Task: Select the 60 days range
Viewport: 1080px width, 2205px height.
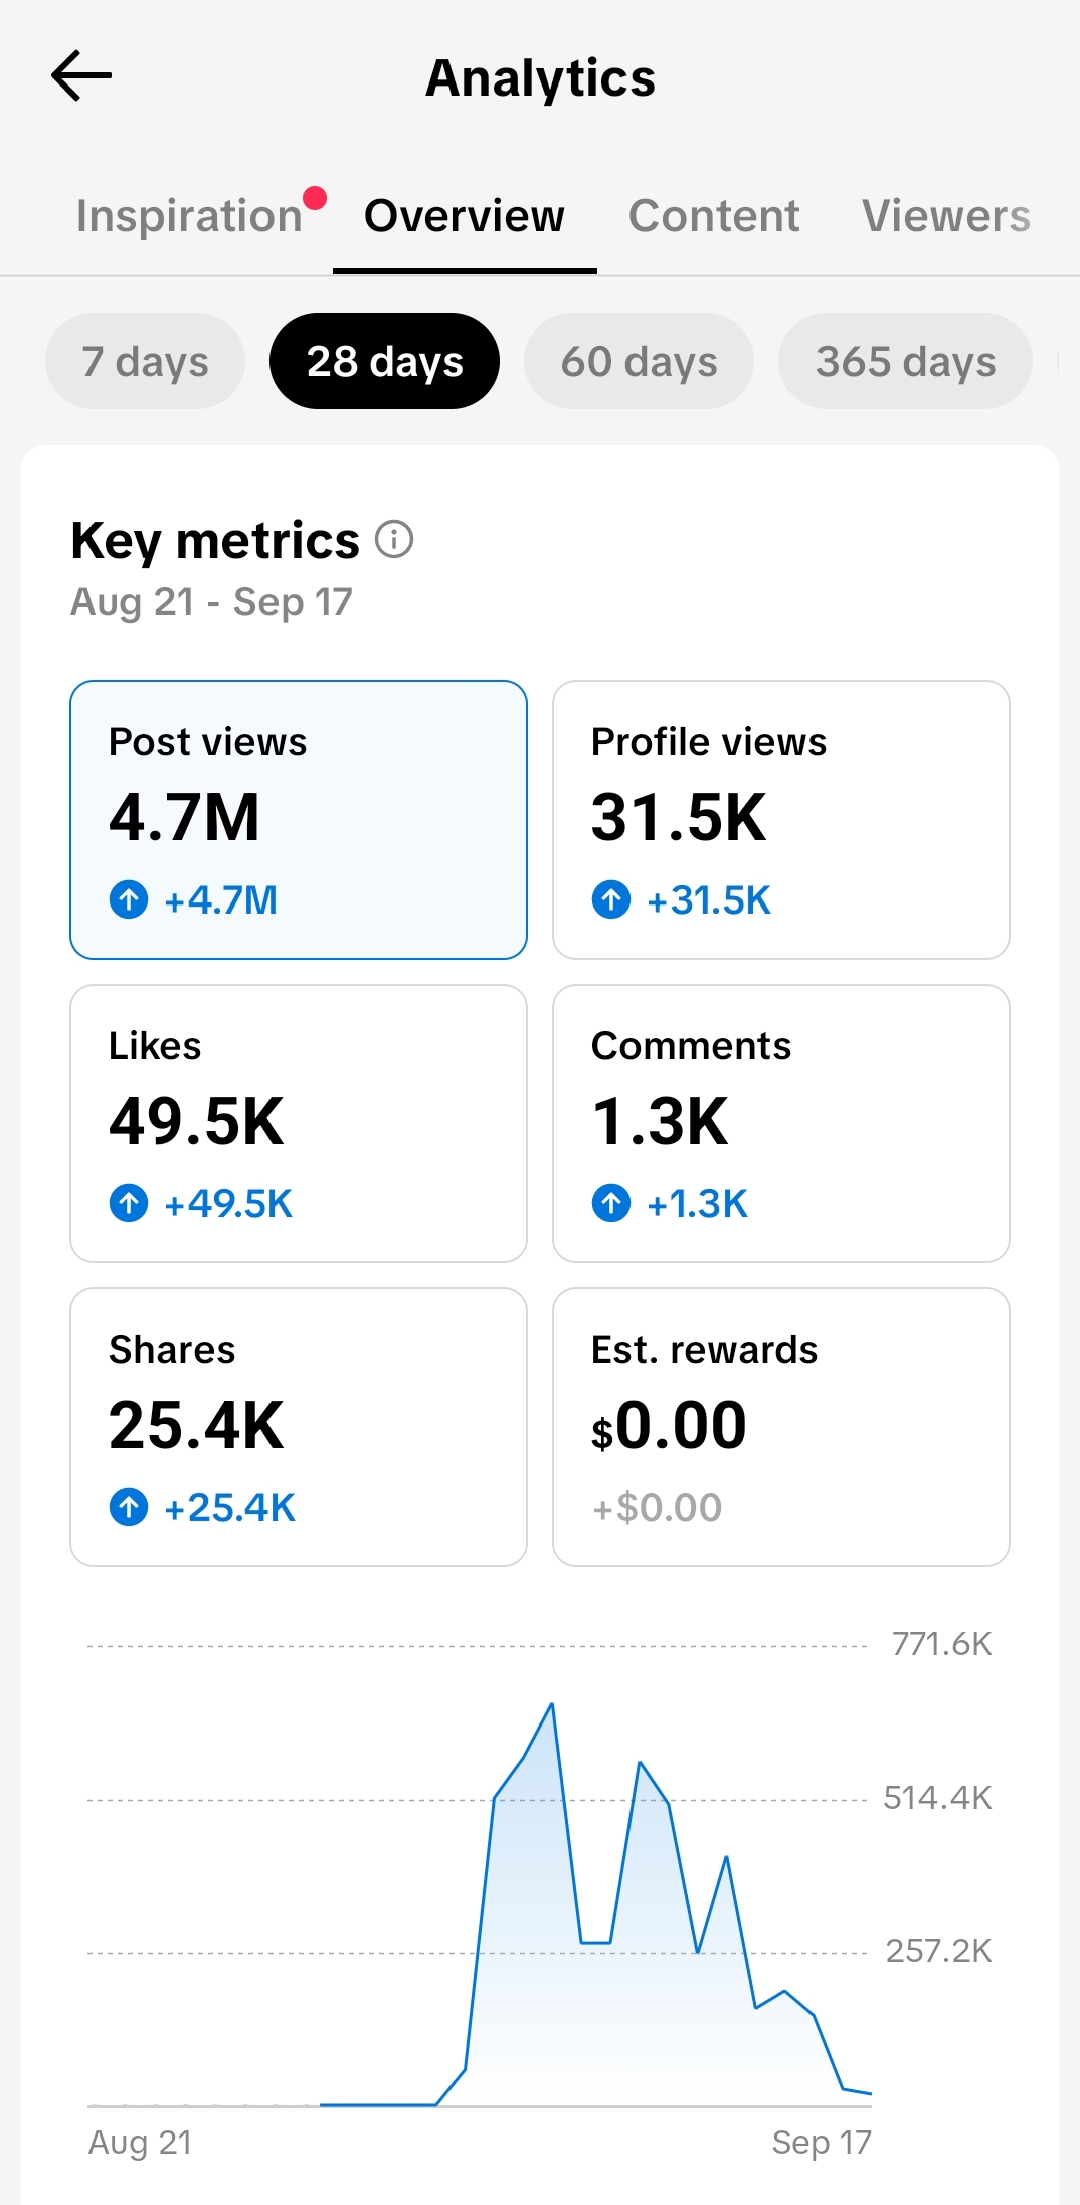Action: 639,361
